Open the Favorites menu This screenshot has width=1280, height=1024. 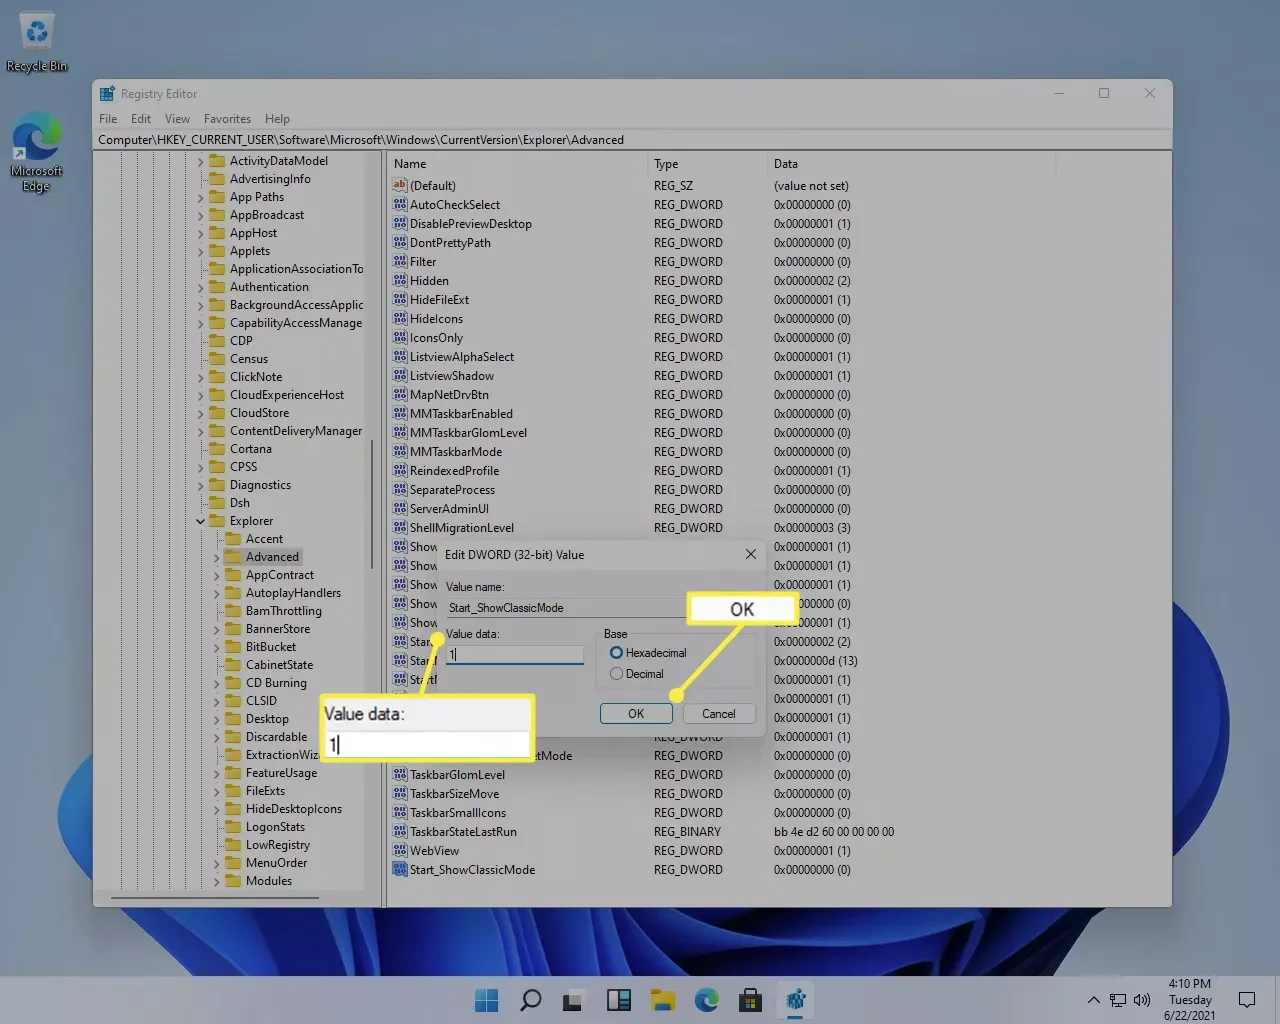click(x=227, y=118)
